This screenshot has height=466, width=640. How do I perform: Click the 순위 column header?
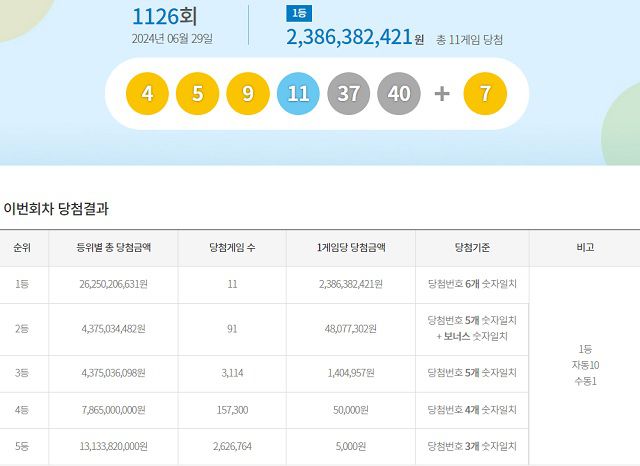click(22, 247)
